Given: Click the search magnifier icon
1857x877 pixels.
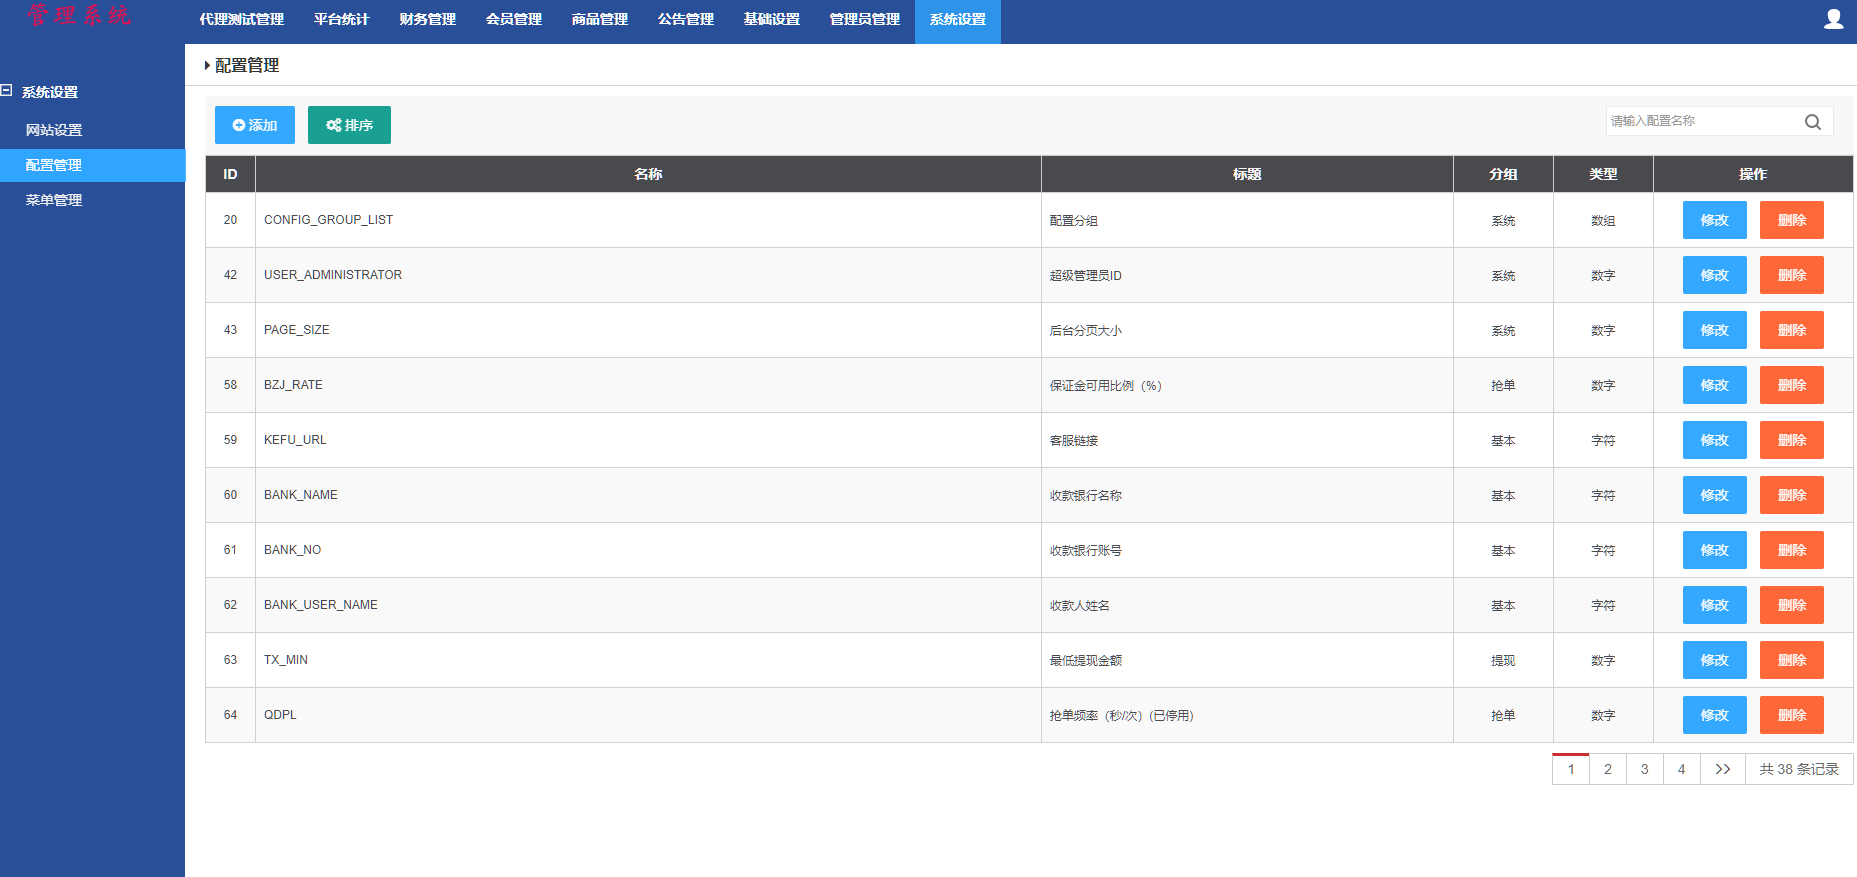Looking at the screenshot, I should point(1812,122).
